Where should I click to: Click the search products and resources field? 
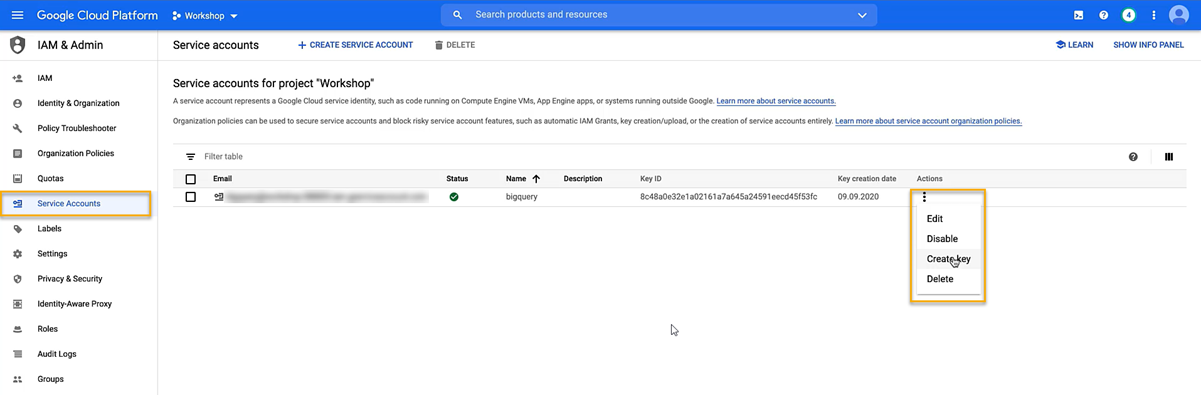(659, 15)
